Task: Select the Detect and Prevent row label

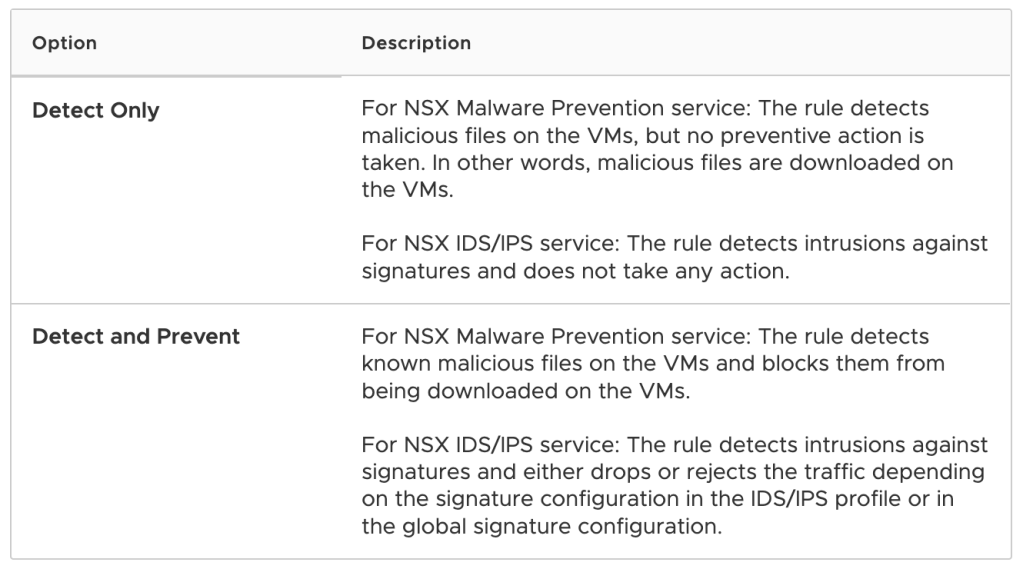Action: [x=136, y=336]
